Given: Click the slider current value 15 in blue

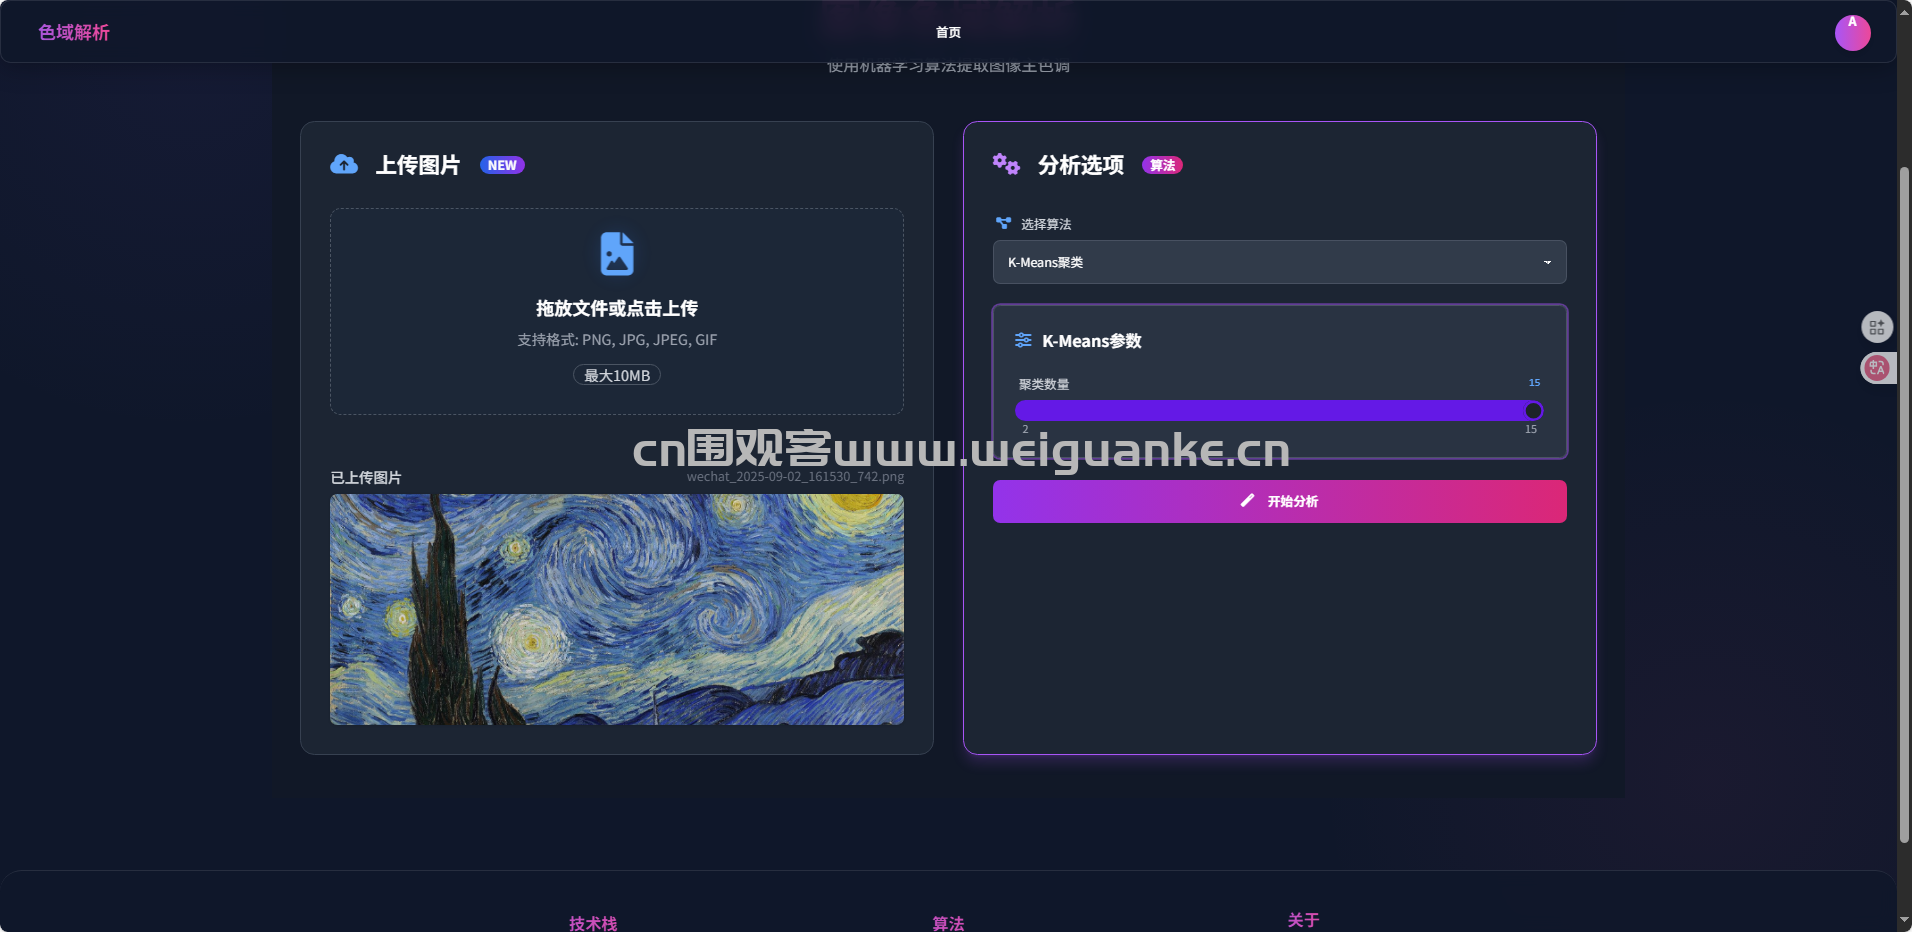Looking at the screenshot, I should (x=1534, y=383).
